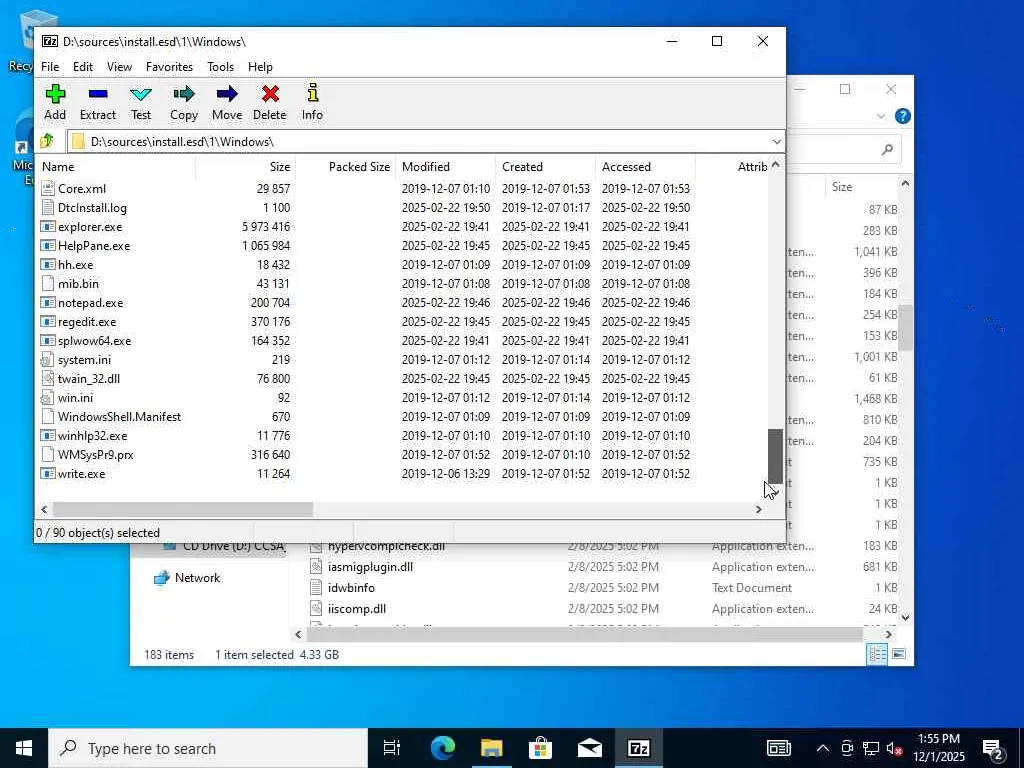Select iasmigplugin.dll in Explorer window

click(x=370, y=566)
